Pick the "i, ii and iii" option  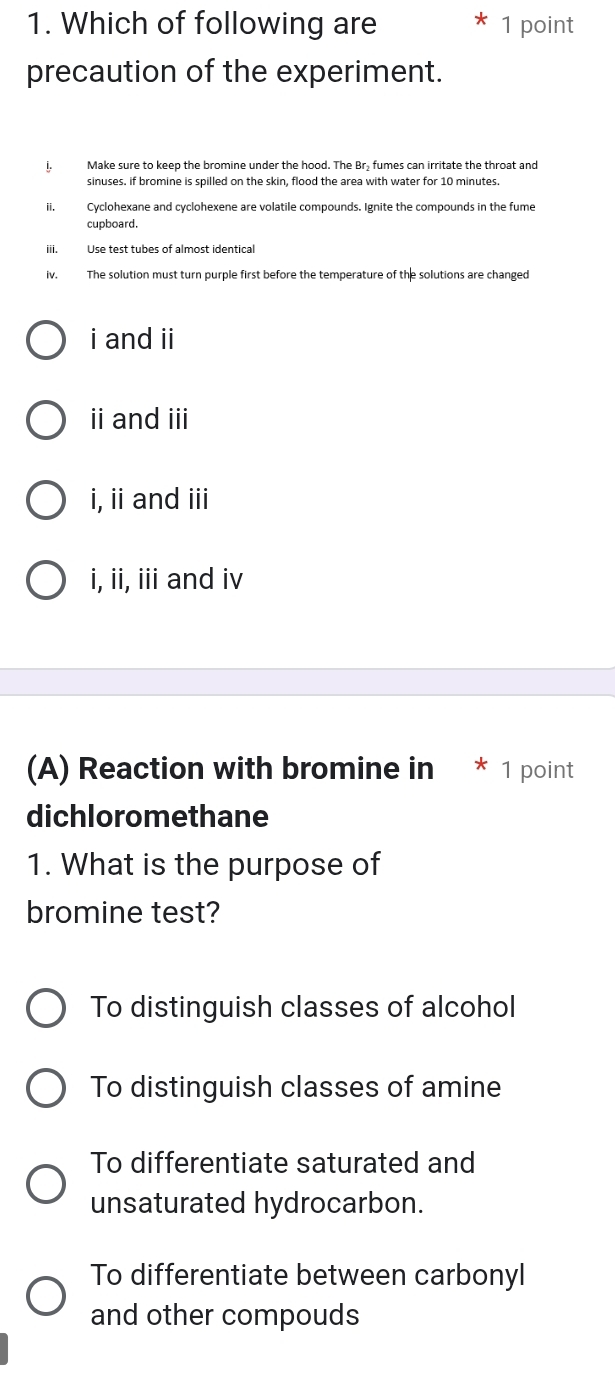click(x=46, y=499)
